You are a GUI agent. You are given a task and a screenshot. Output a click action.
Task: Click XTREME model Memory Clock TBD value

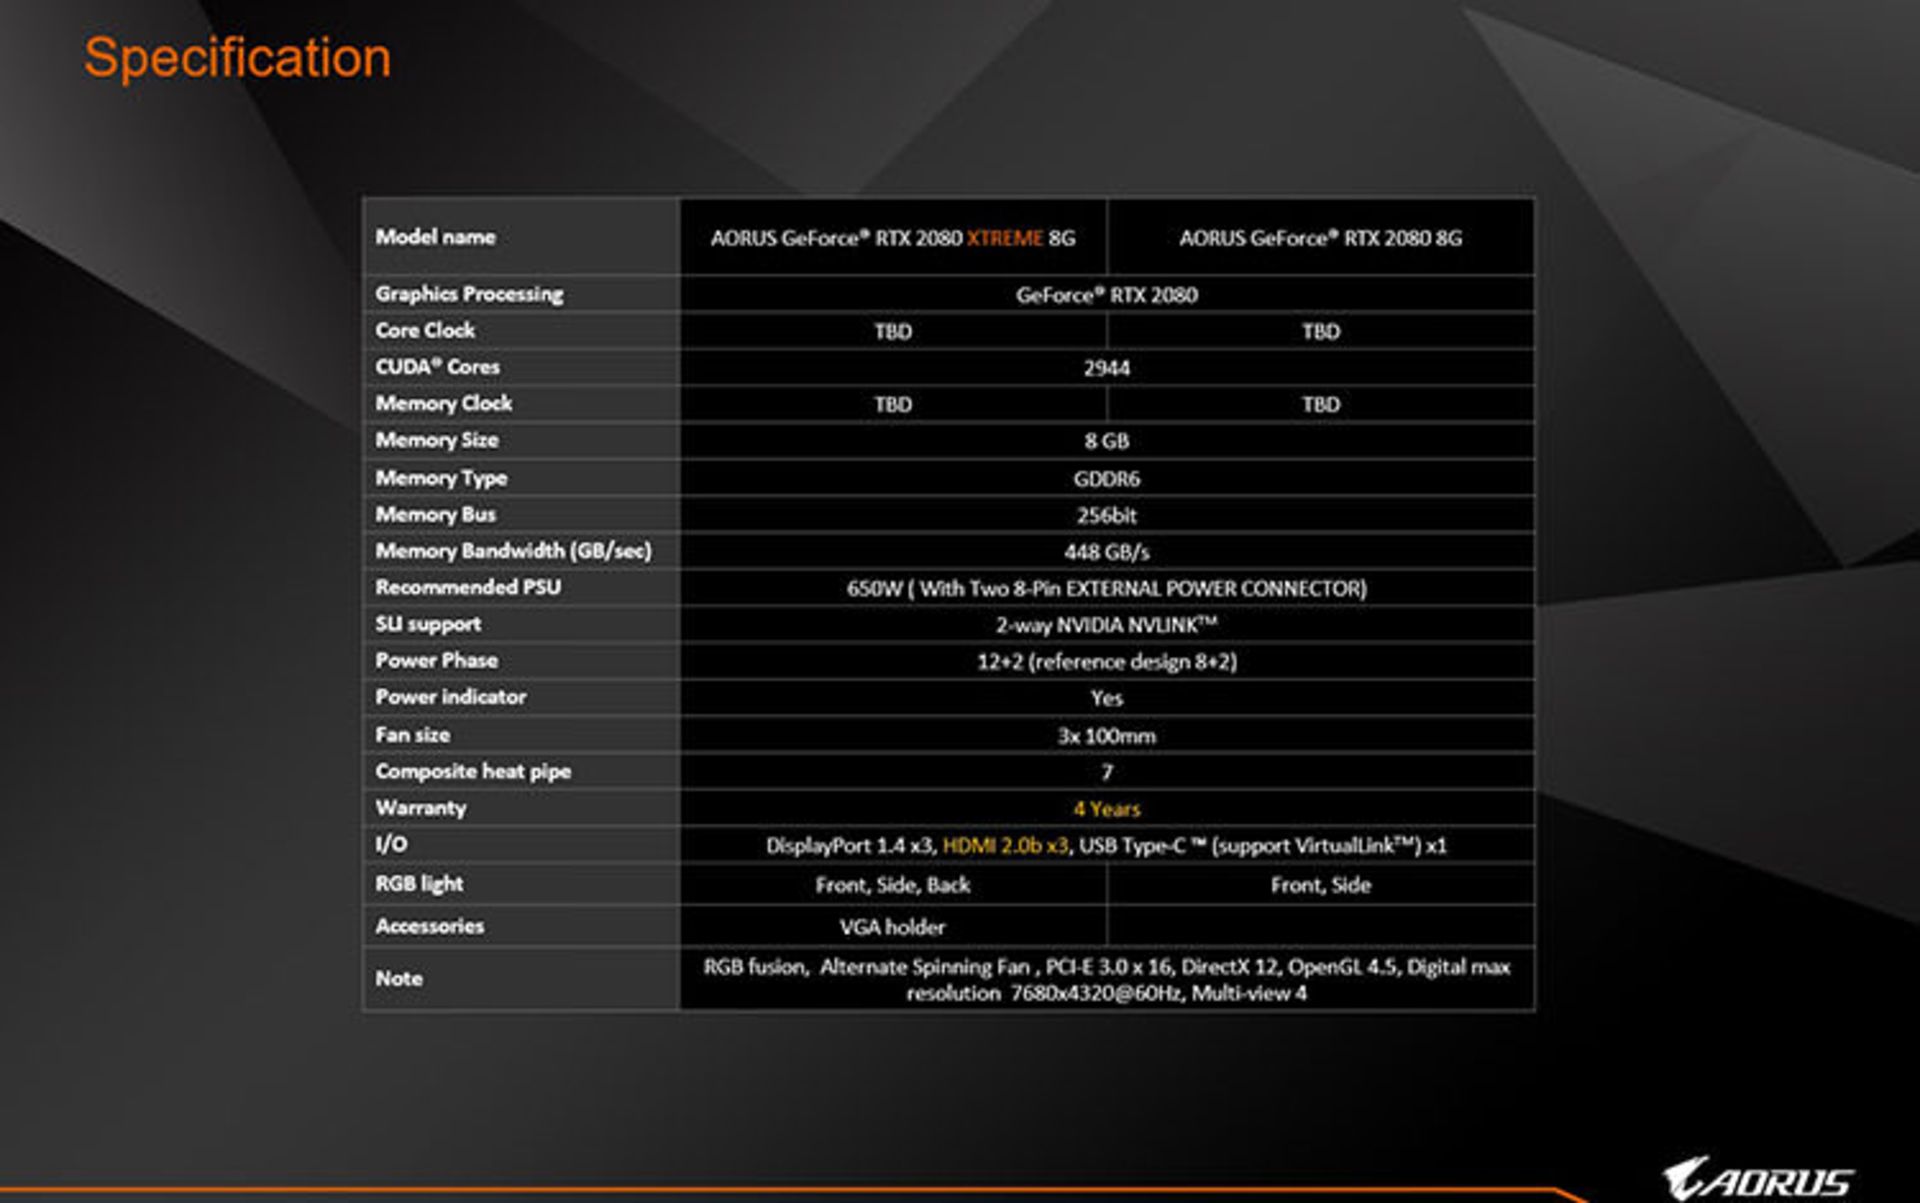click(893, 404)
